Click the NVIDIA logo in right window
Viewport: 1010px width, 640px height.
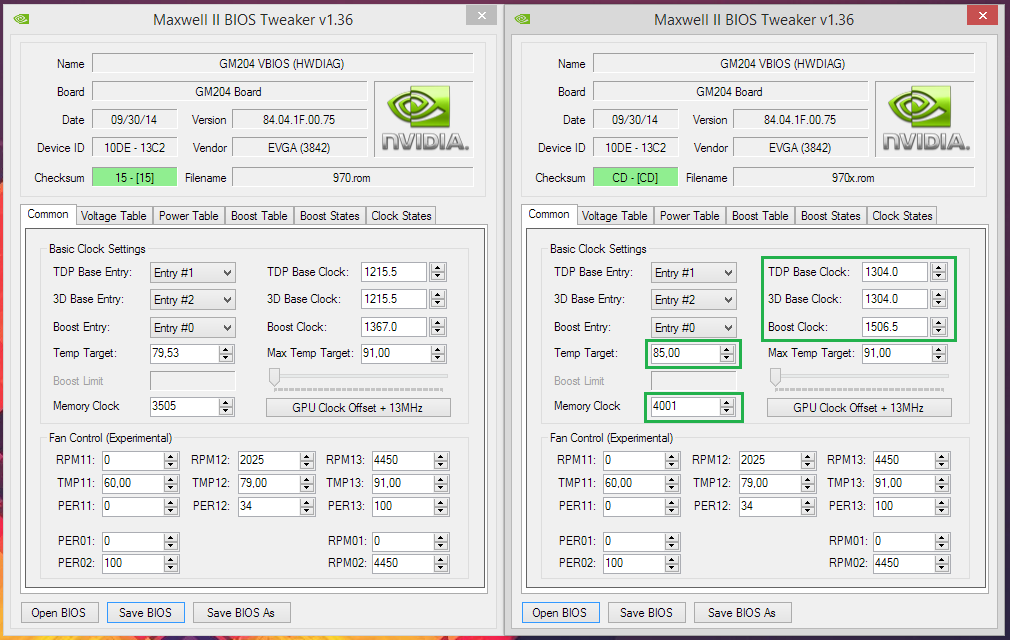(x=925, y=119)
